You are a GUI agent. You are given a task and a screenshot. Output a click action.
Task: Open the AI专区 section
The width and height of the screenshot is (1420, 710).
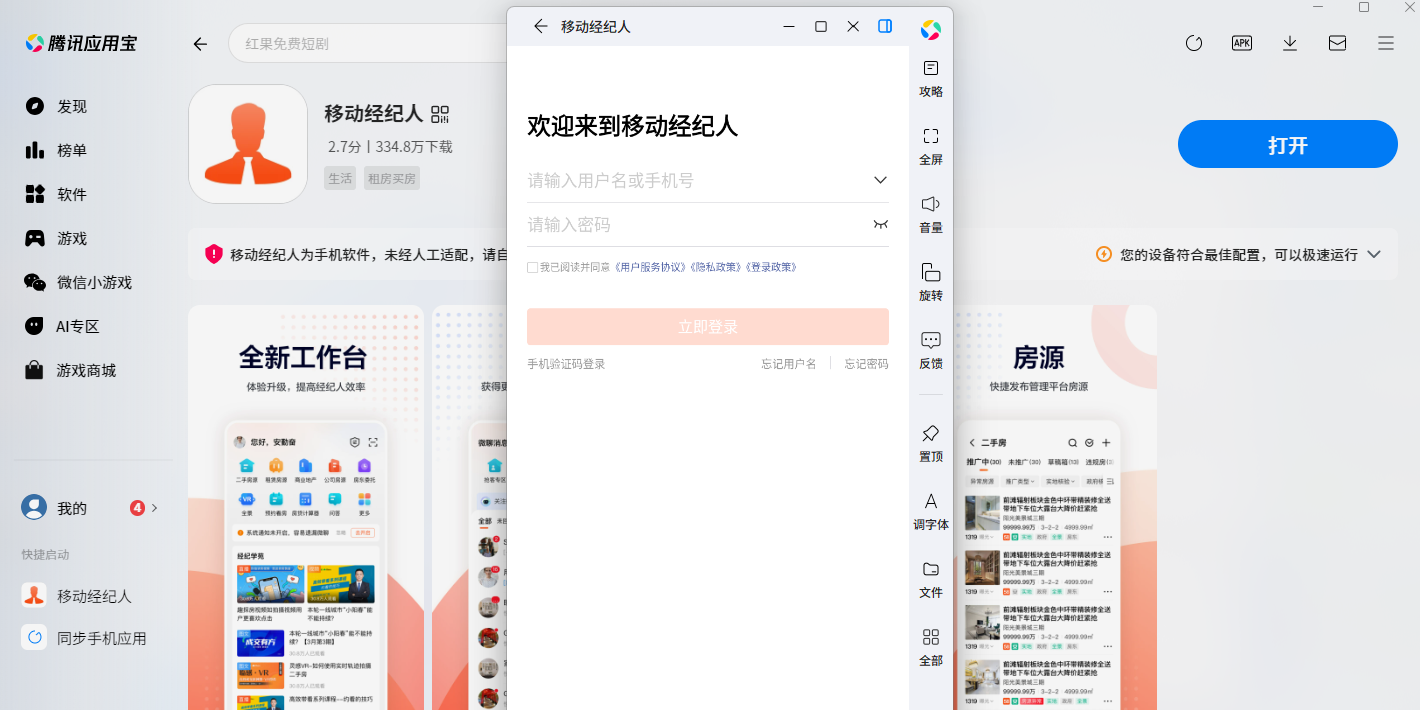62,326
